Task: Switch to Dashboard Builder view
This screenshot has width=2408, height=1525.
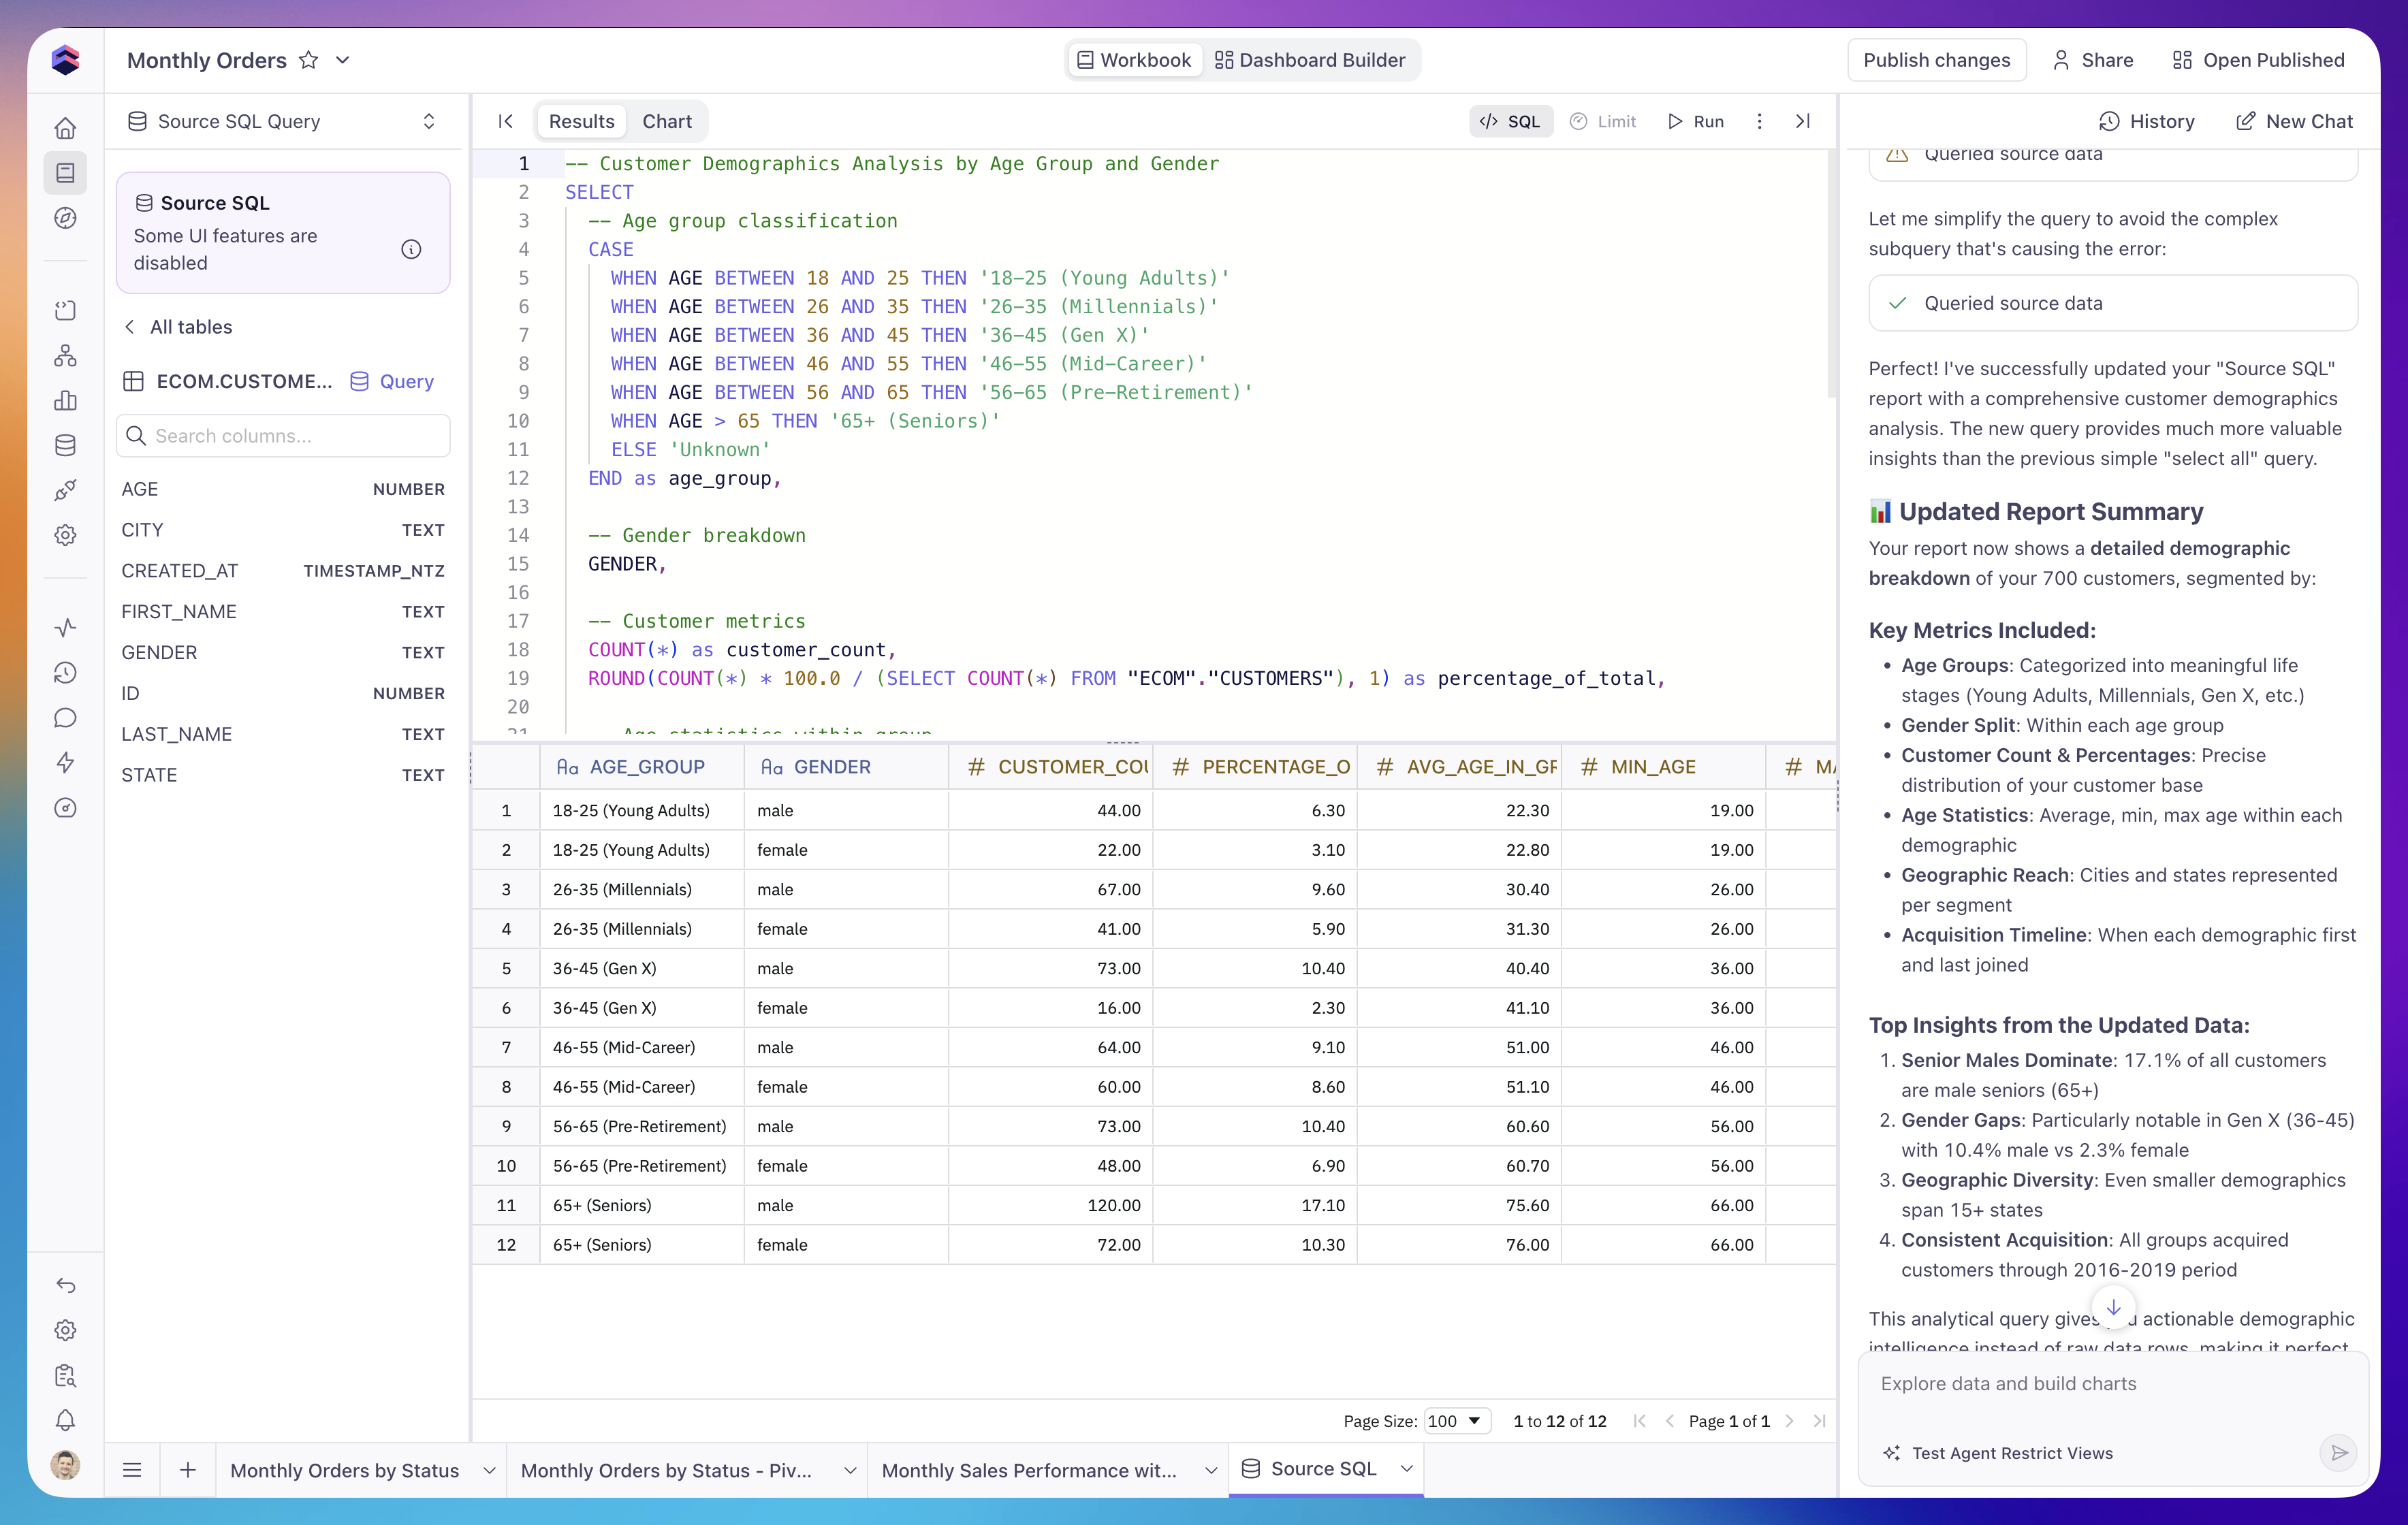Action: 1310,60
